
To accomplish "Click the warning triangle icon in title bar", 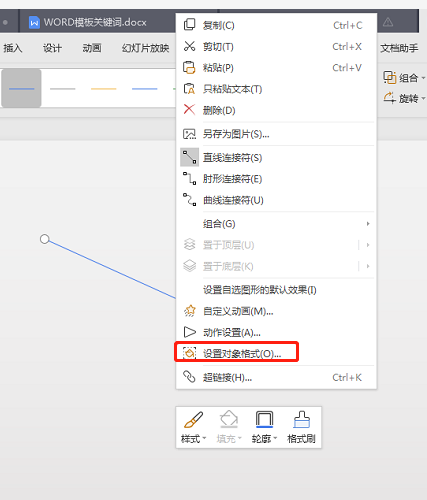I will pos(388,22).
